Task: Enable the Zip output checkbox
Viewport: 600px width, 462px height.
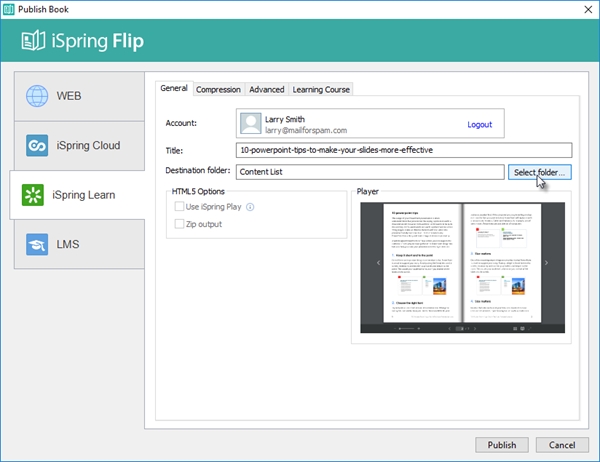Action: coord(179,224)
